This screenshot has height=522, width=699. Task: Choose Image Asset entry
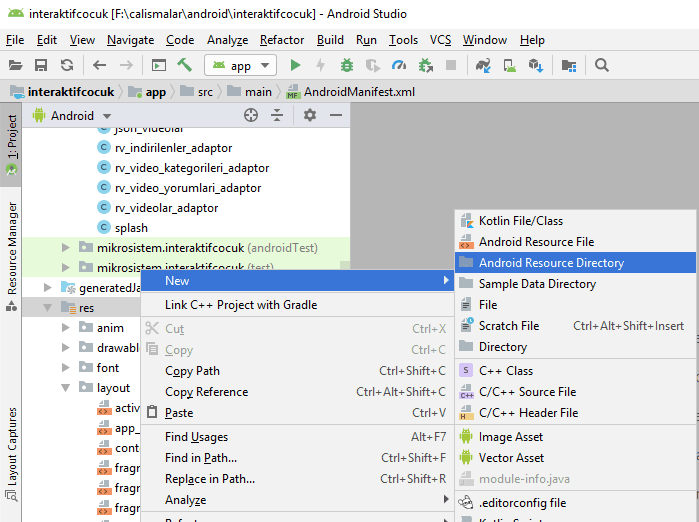pos(575,436)
